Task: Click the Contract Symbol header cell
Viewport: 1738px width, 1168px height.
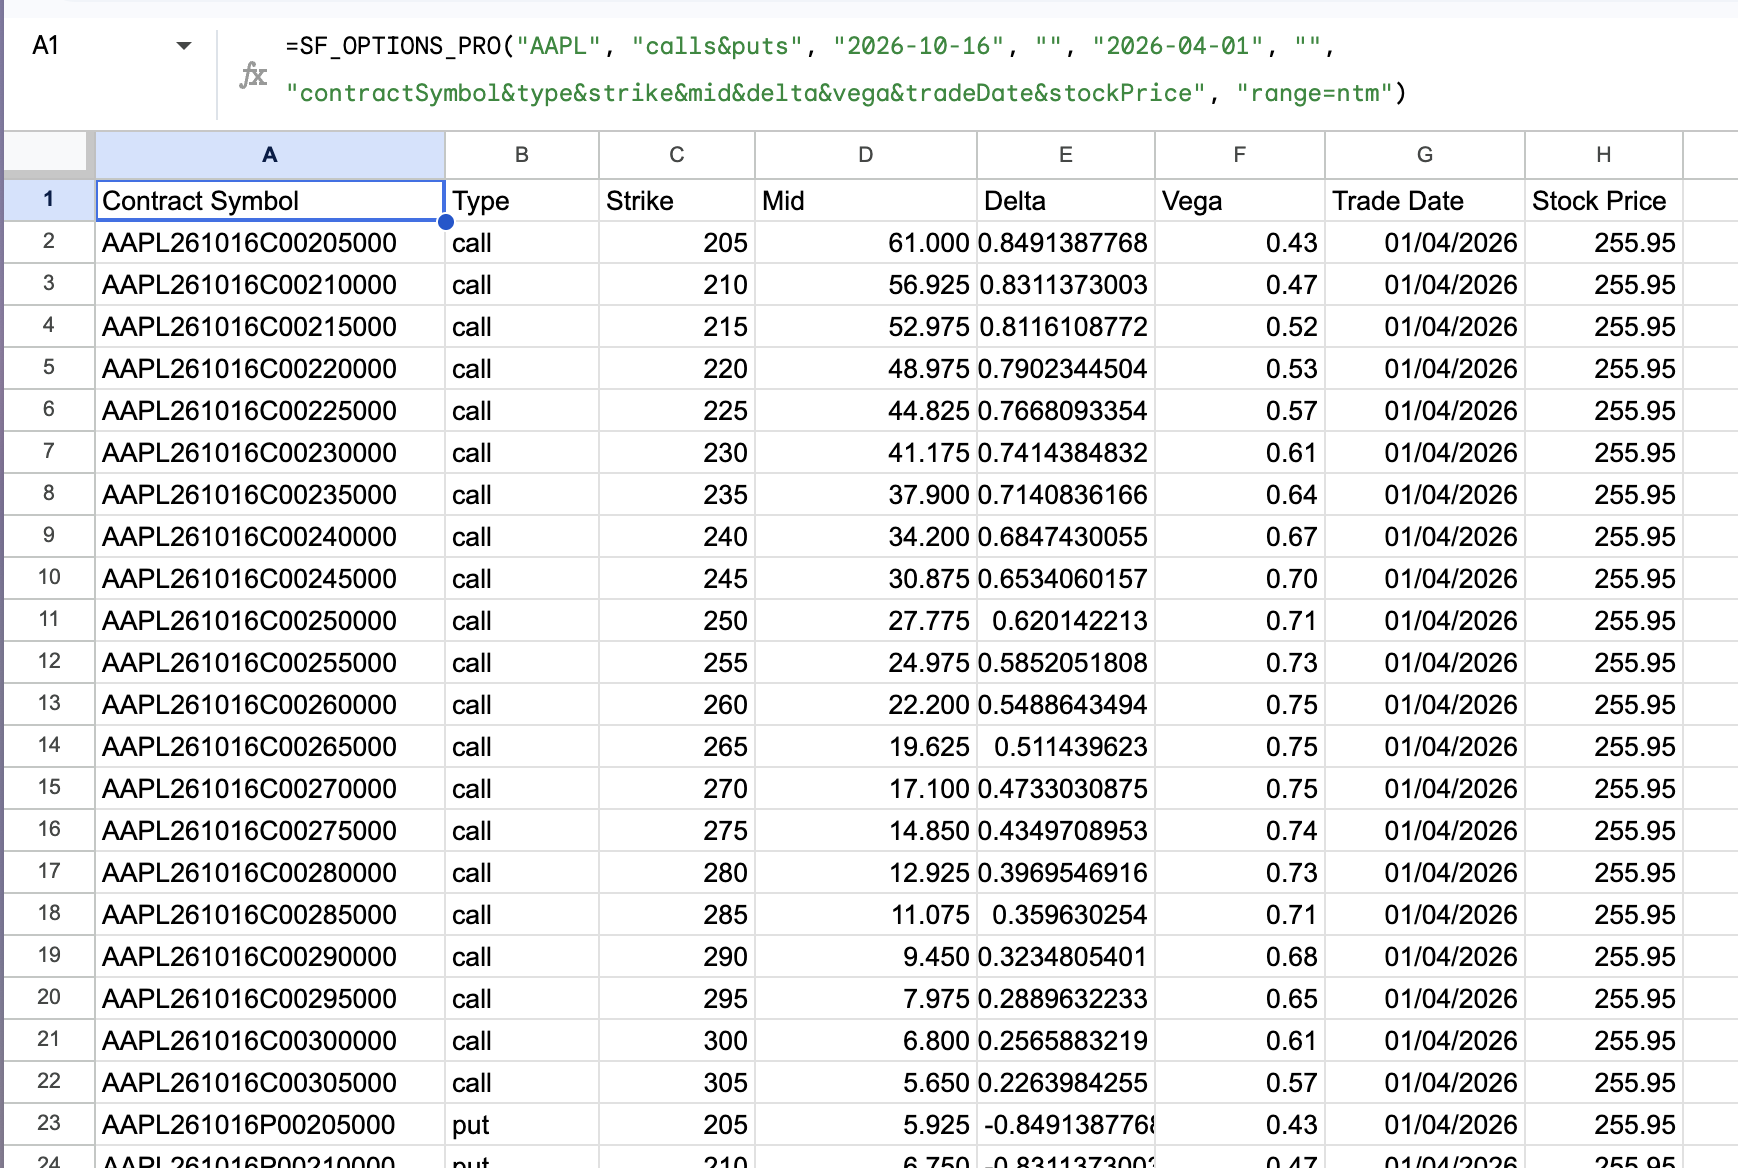Action: pos(270,200)
